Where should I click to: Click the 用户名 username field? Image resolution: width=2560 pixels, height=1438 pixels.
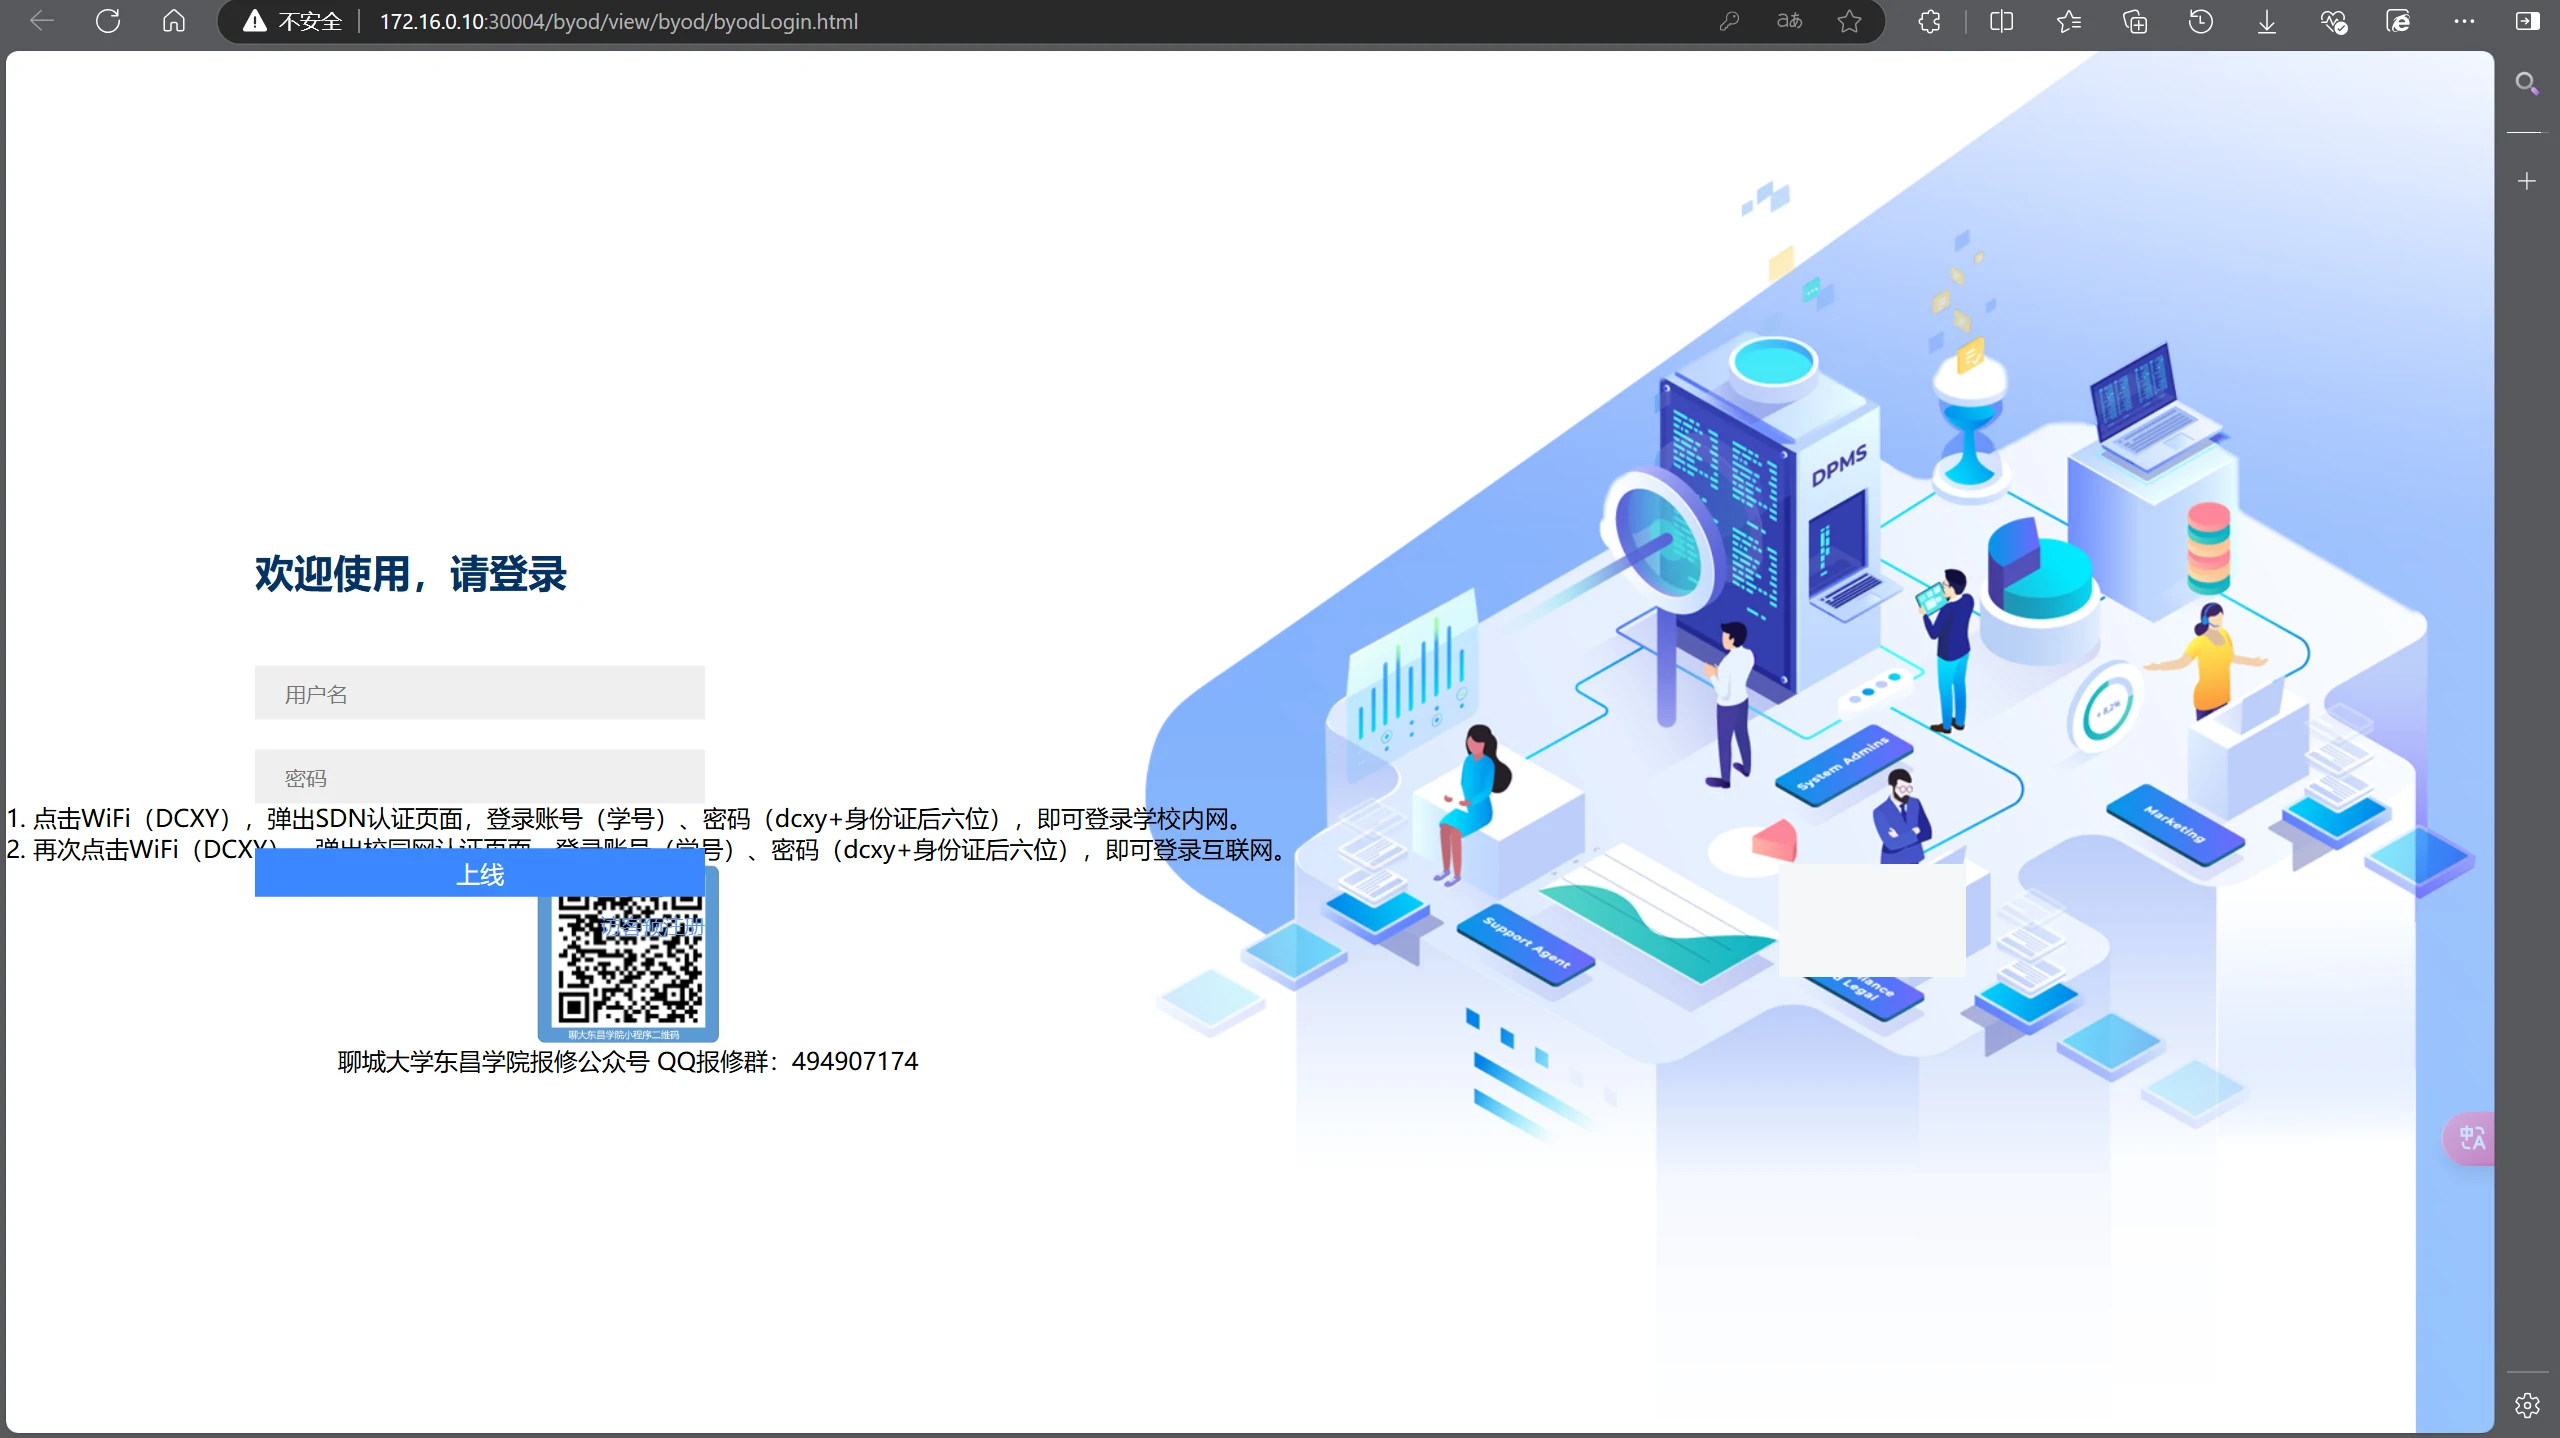[x=479, y=693]
